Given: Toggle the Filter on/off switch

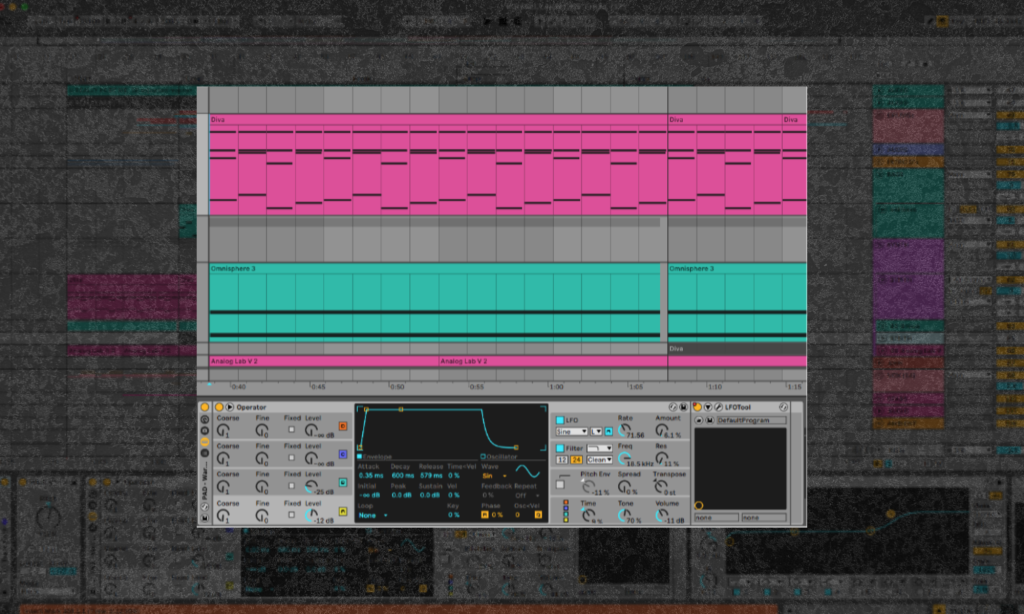Looking at the screenshot, I should [560, 449].
